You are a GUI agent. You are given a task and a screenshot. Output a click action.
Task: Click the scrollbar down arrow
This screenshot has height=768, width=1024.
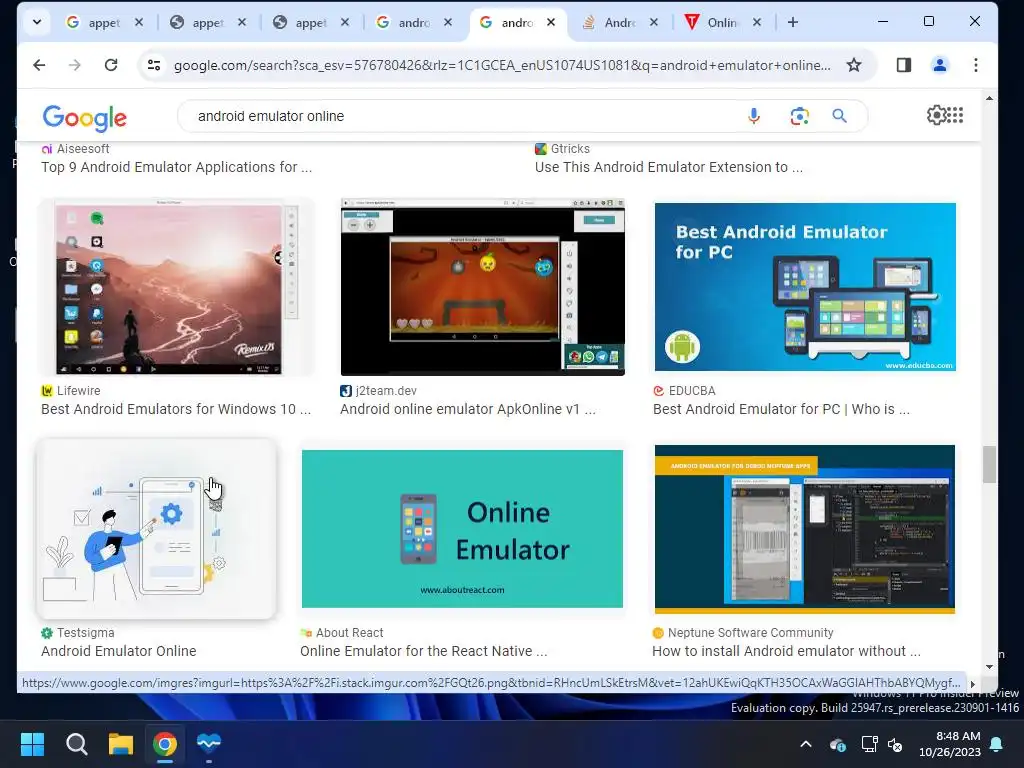pyautogui.click(x=989, y=667)
